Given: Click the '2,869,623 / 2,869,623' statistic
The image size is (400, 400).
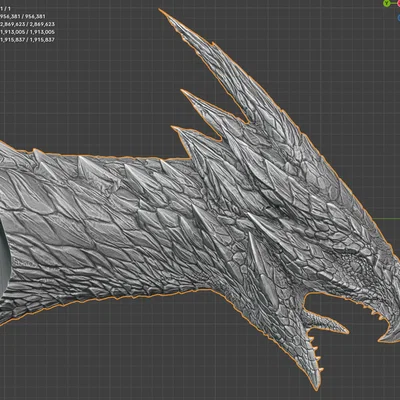Looking at the screenshot, I should point(27,24).
